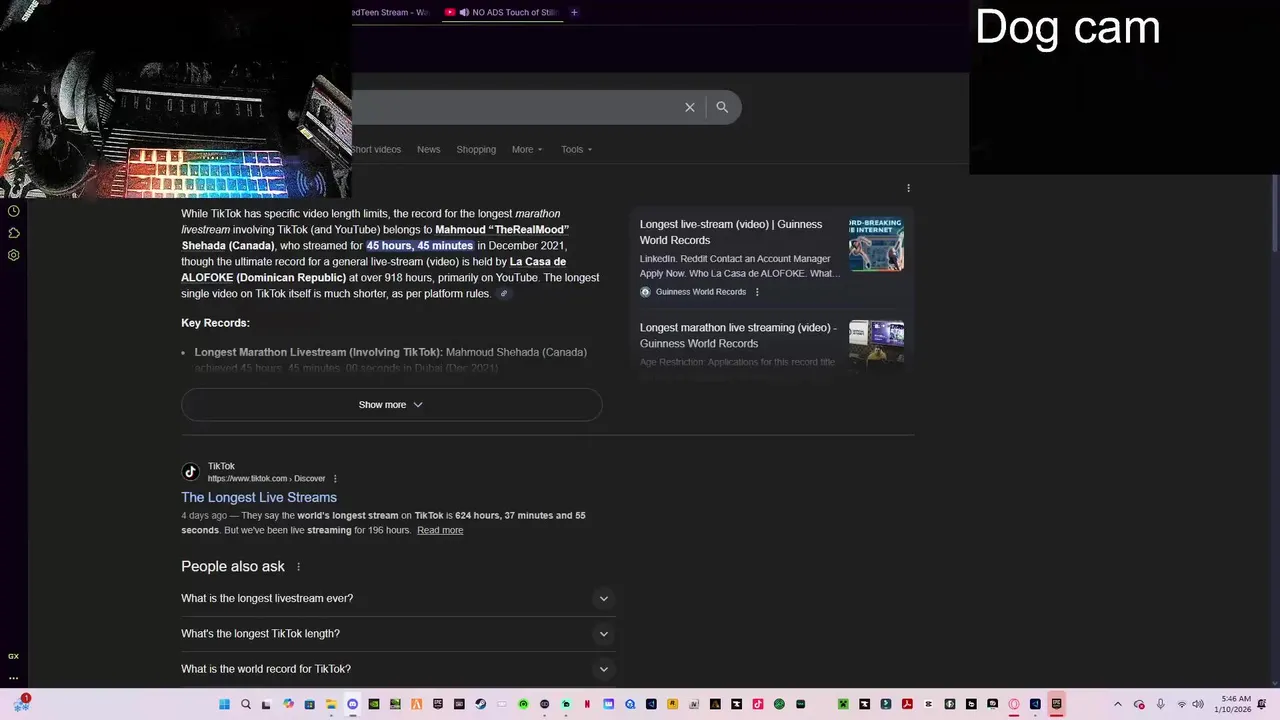Open Minecraft creeper icon in the taskbar

click(843, 704)
